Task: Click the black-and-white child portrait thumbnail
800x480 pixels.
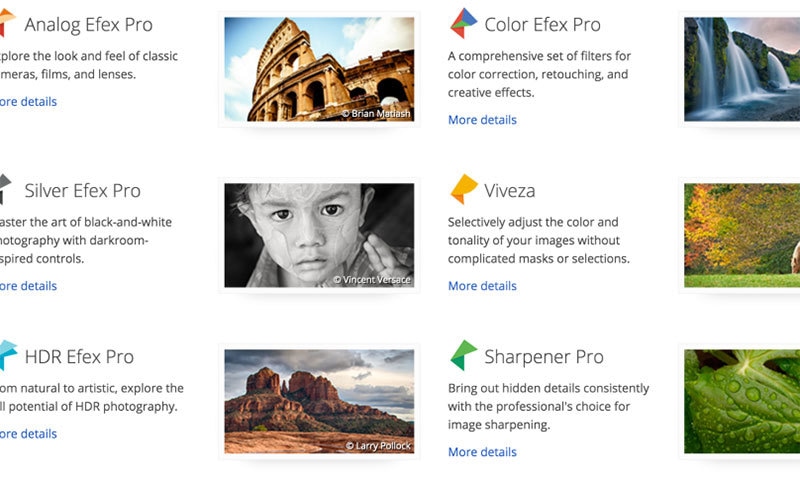Action: pyautogui.click(x=319, y=235)
